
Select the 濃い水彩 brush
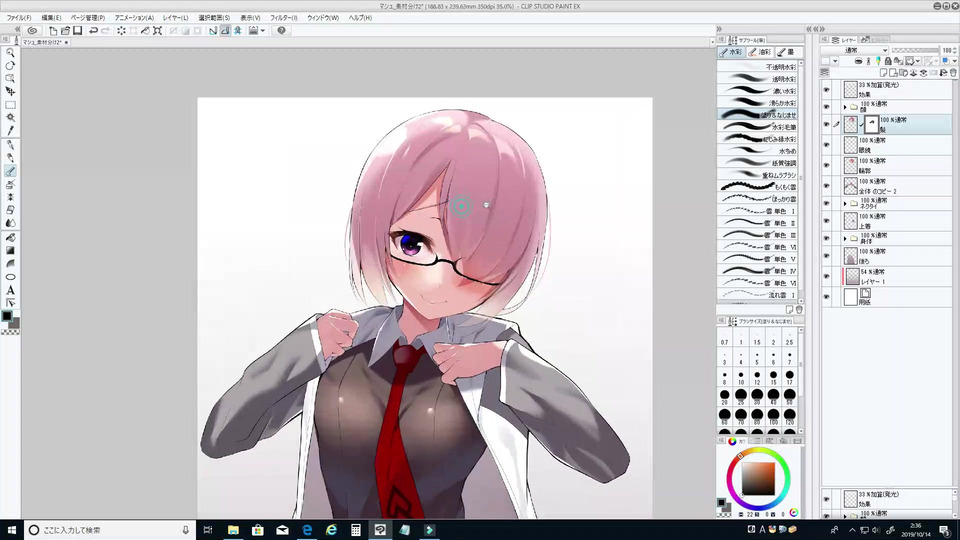click(x=757, y=91)
